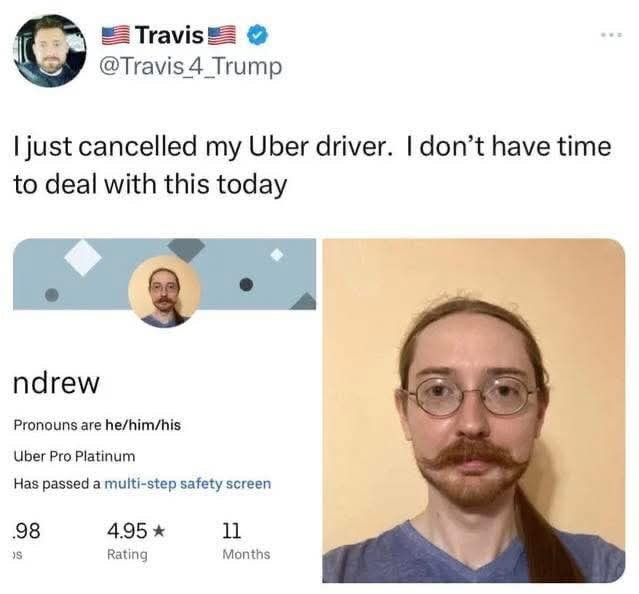The width and height of the screenshot is (639, 594).
Task: Click the Uber Pro Platinum label
Action: pyautogui.click(x=74, y=456)
